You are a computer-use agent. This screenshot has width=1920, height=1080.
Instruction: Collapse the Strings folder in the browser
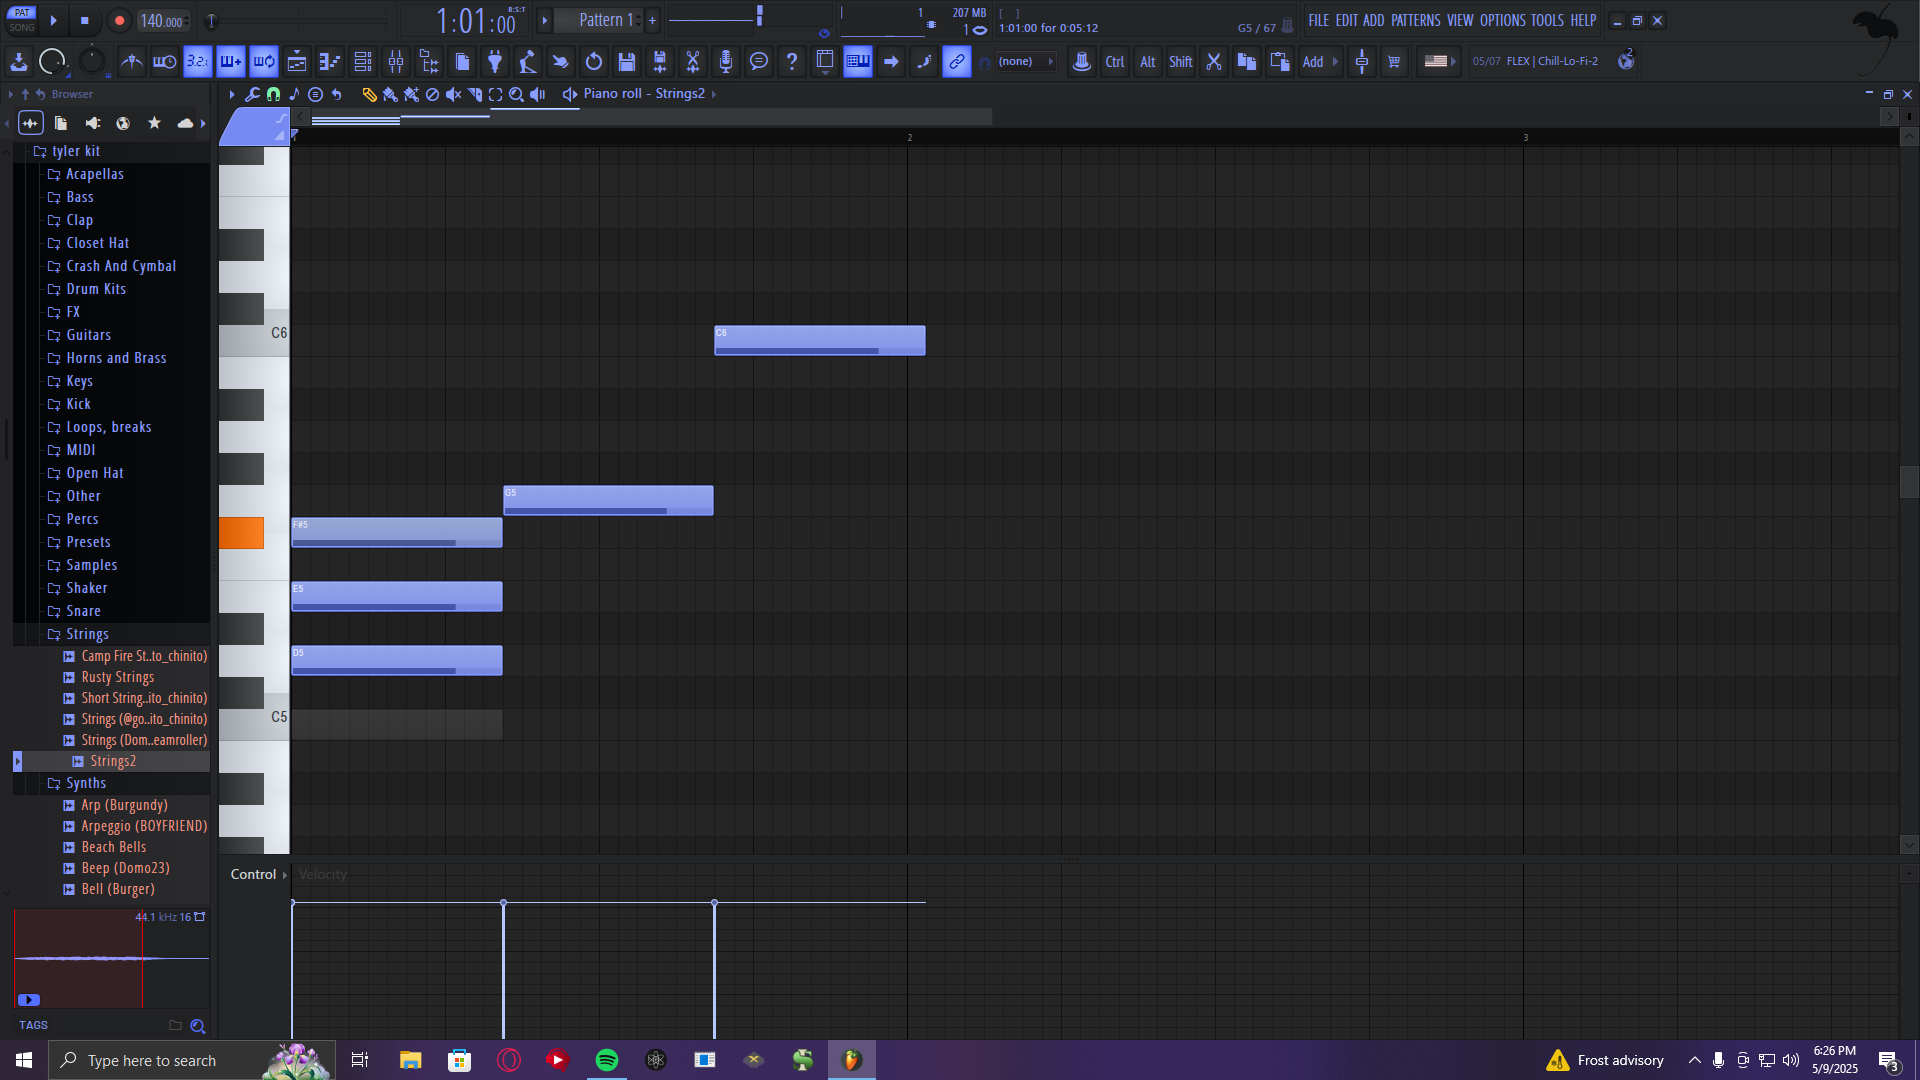click(87, 634)
